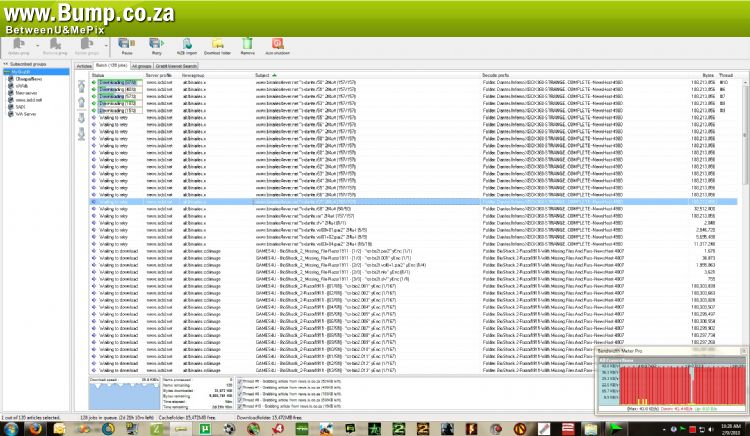Click the Pause toolbar icon
This screenshot has height=436, width=750.
127,45
